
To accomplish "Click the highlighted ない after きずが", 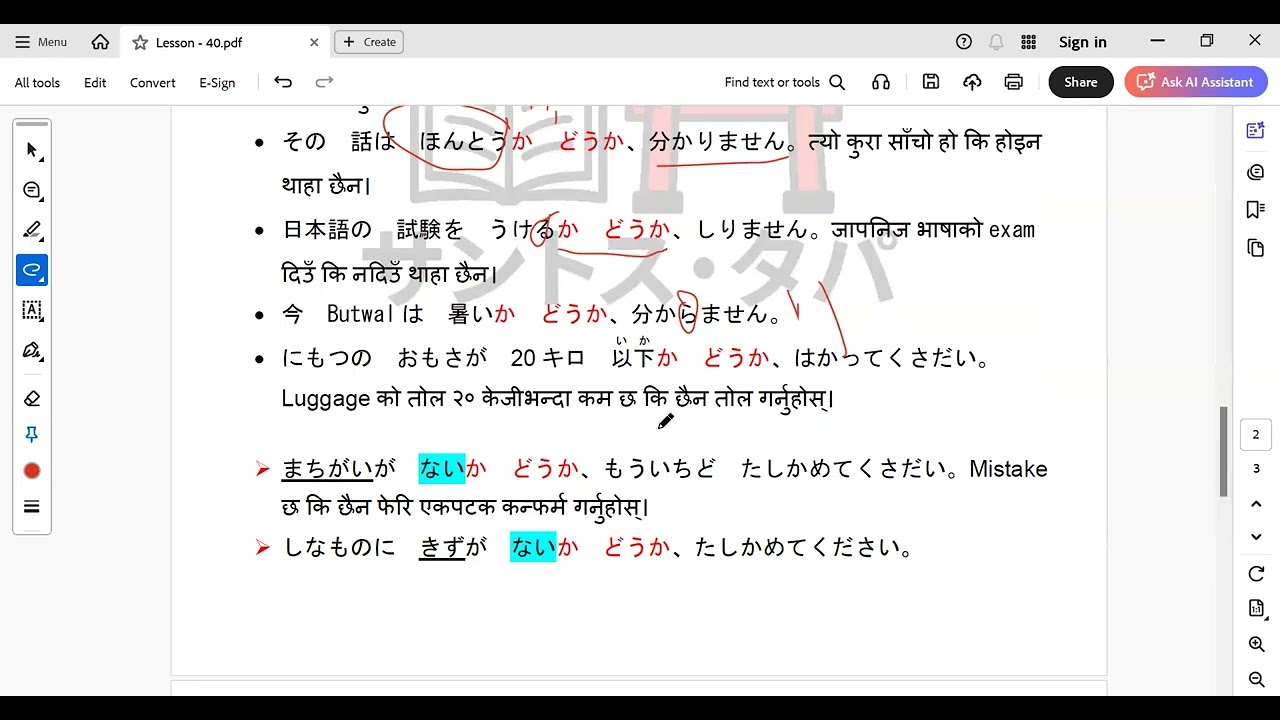I will pos(533,547).
